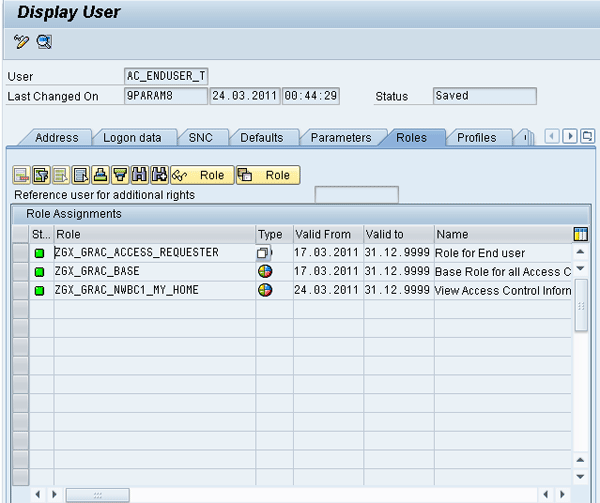Image resolution: width=600 pixels, height=503 pixels.
Task: Open table column configuration icon
Action: click(580, 234)
